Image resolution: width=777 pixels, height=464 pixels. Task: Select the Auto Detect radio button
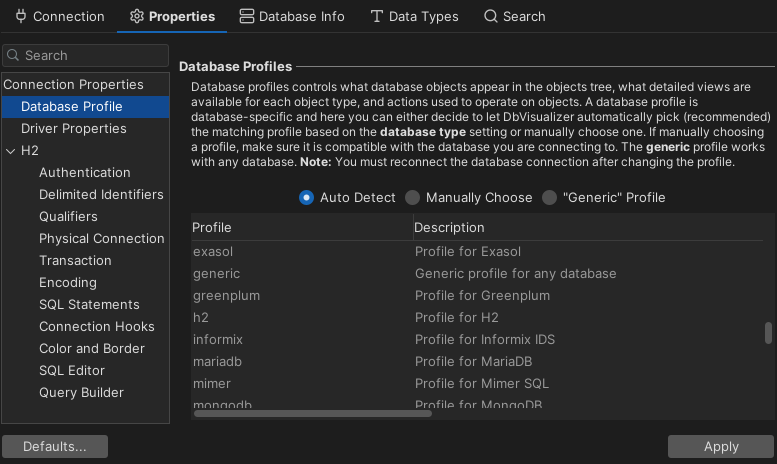click(x=307, y=198)
